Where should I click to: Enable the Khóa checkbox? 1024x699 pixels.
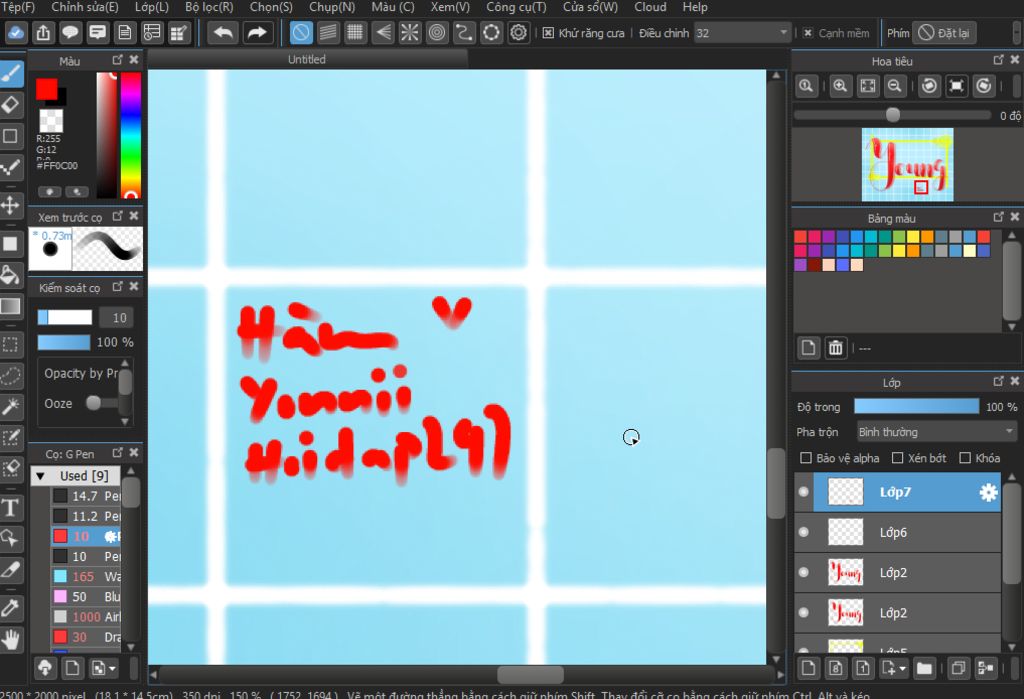(965, 458)
